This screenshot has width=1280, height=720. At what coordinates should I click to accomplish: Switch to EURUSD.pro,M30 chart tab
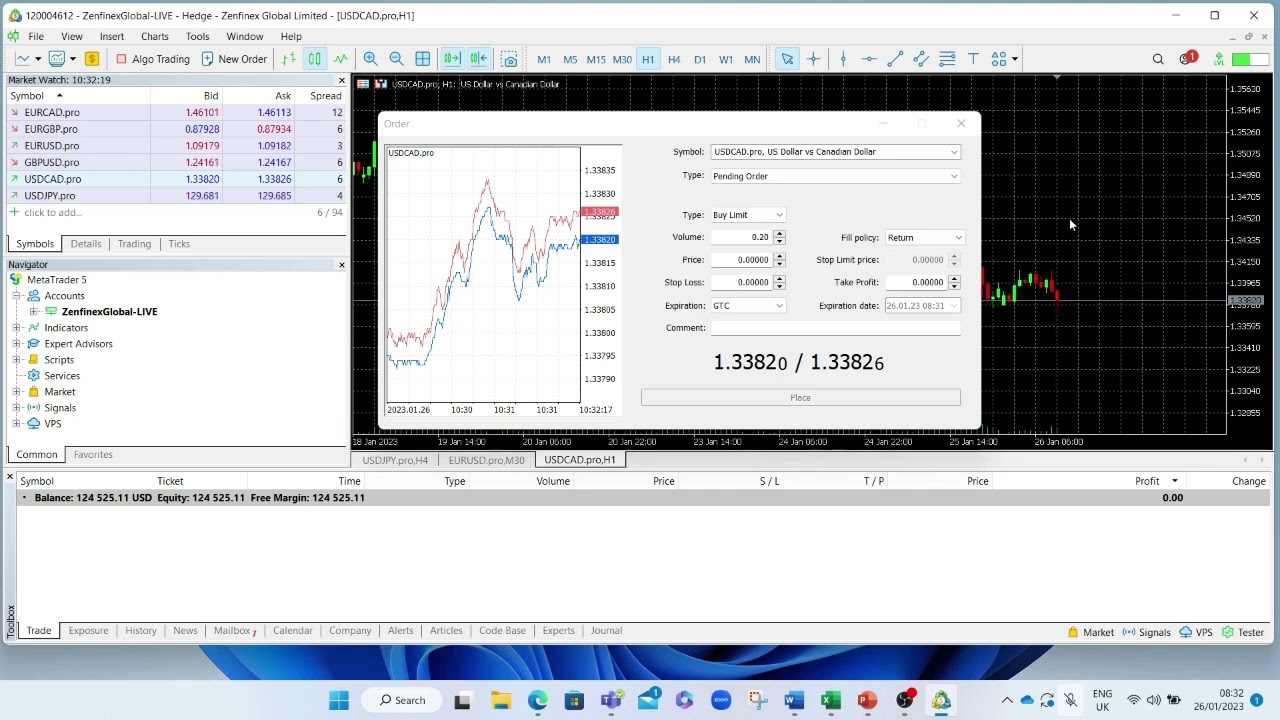coord(486,460)
